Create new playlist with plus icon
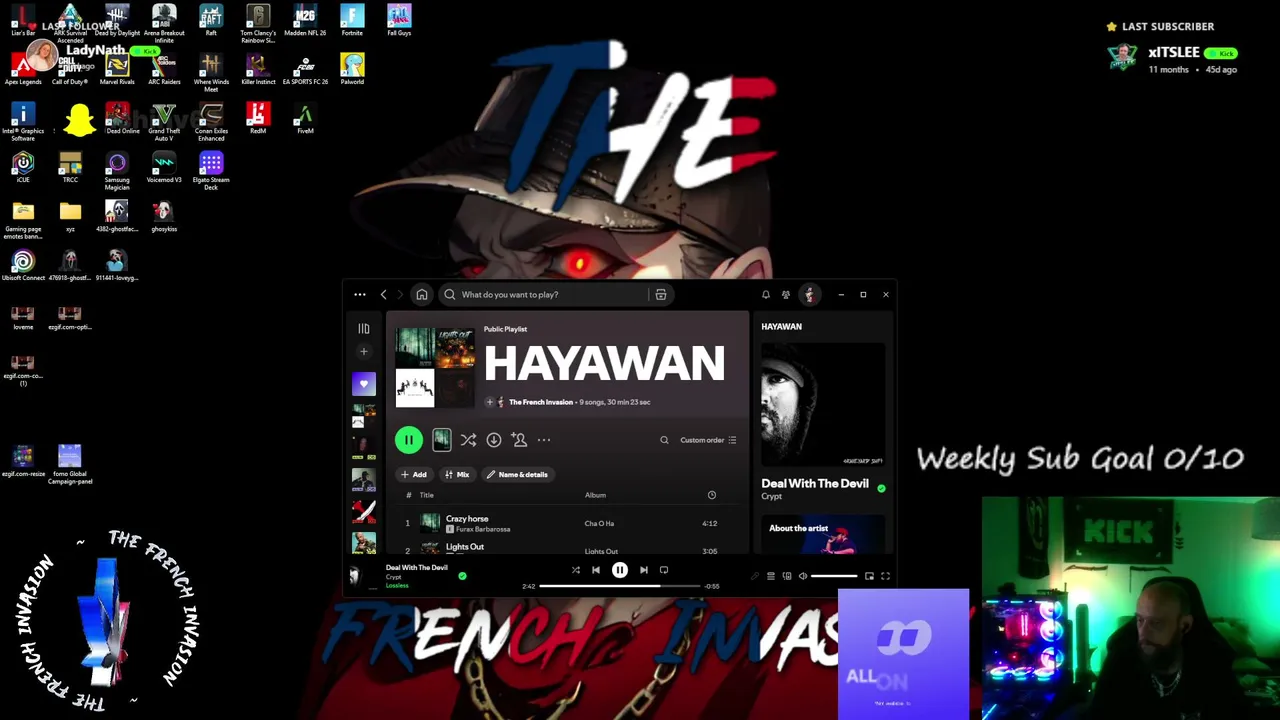 coord(364,352)
